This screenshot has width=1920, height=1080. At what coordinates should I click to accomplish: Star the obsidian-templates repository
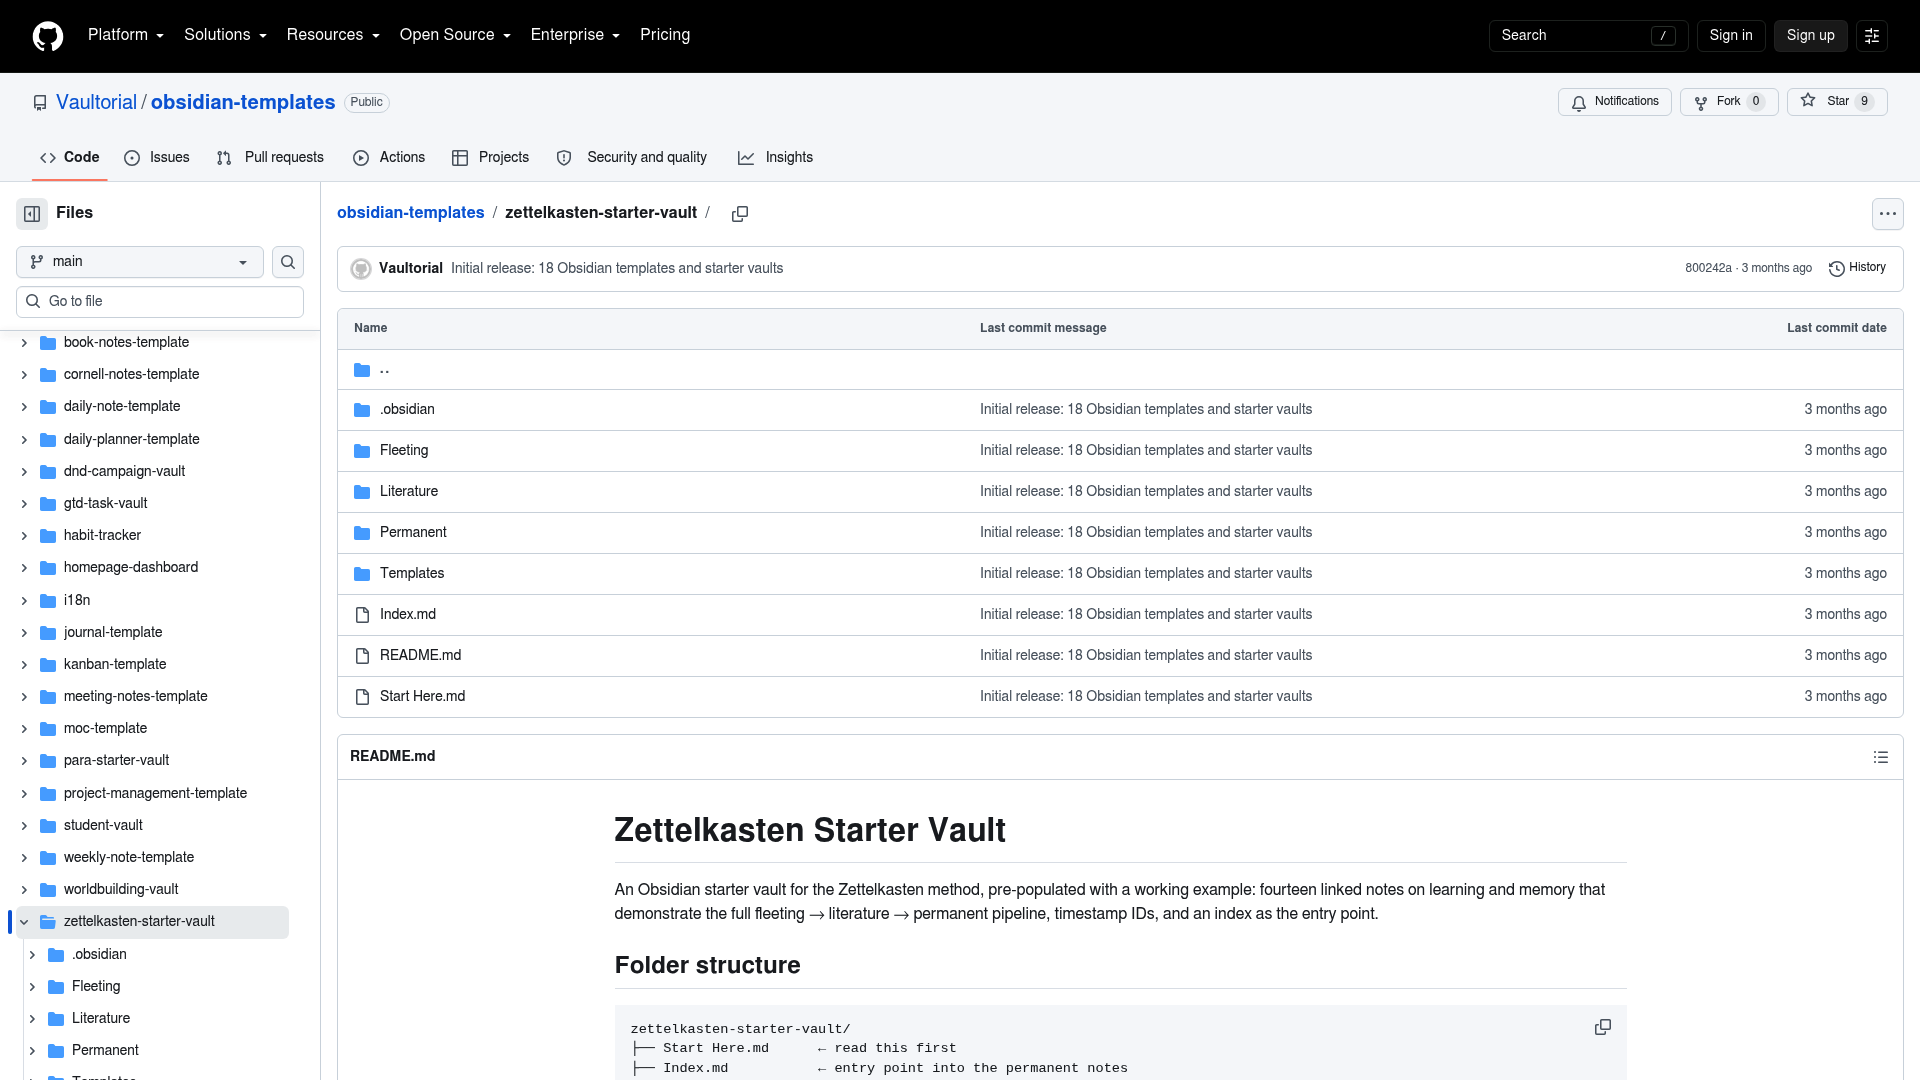(1837, 102)
